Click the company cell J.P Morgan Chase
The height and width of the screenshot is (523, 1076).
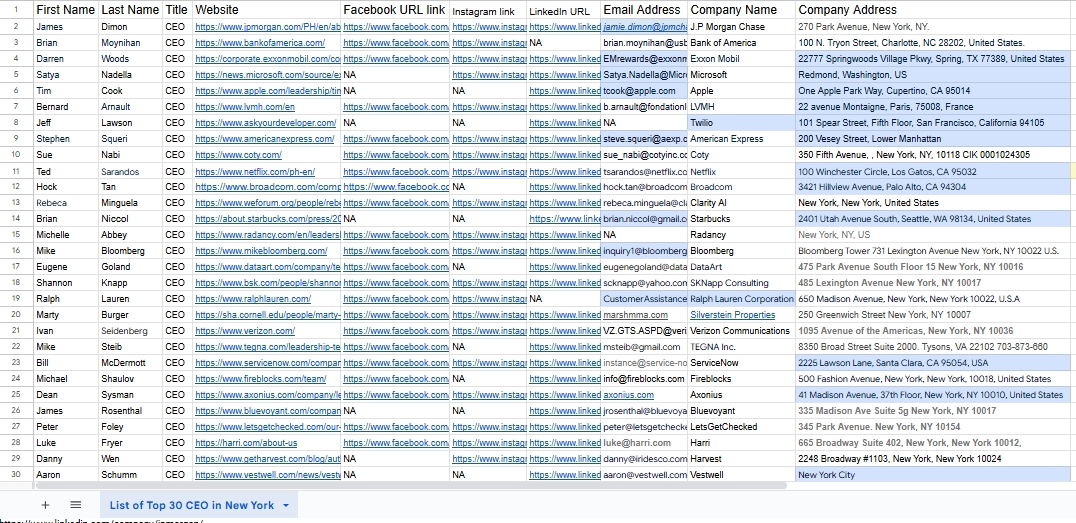[742, 27]
